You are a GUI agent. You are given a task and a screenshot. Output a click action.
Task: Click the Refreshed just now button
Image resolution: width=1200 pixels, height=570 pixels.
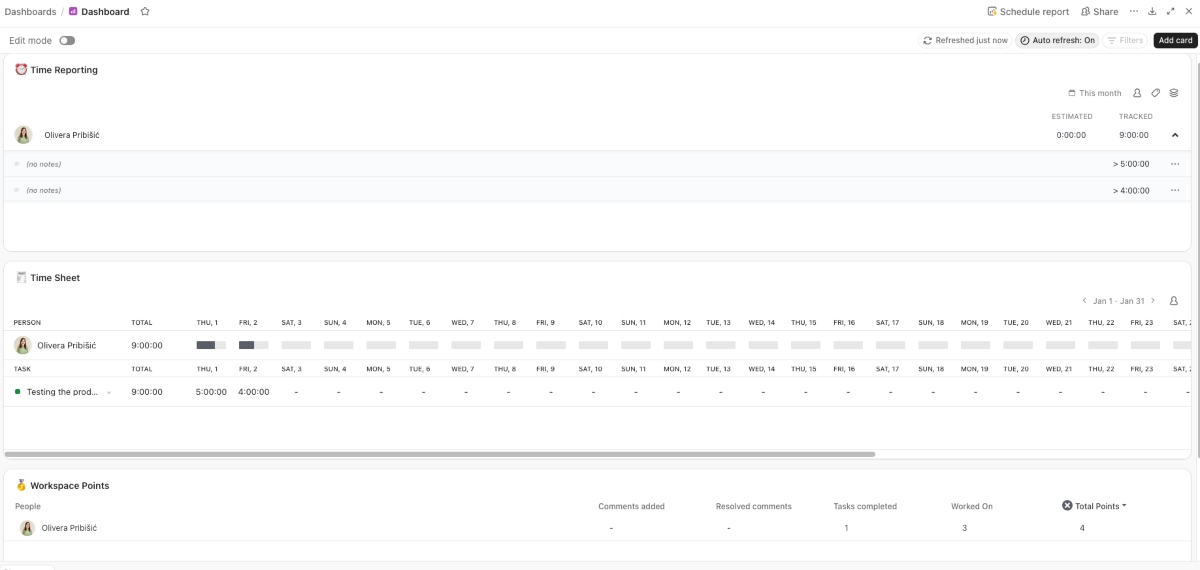click(x=965, y=41)
